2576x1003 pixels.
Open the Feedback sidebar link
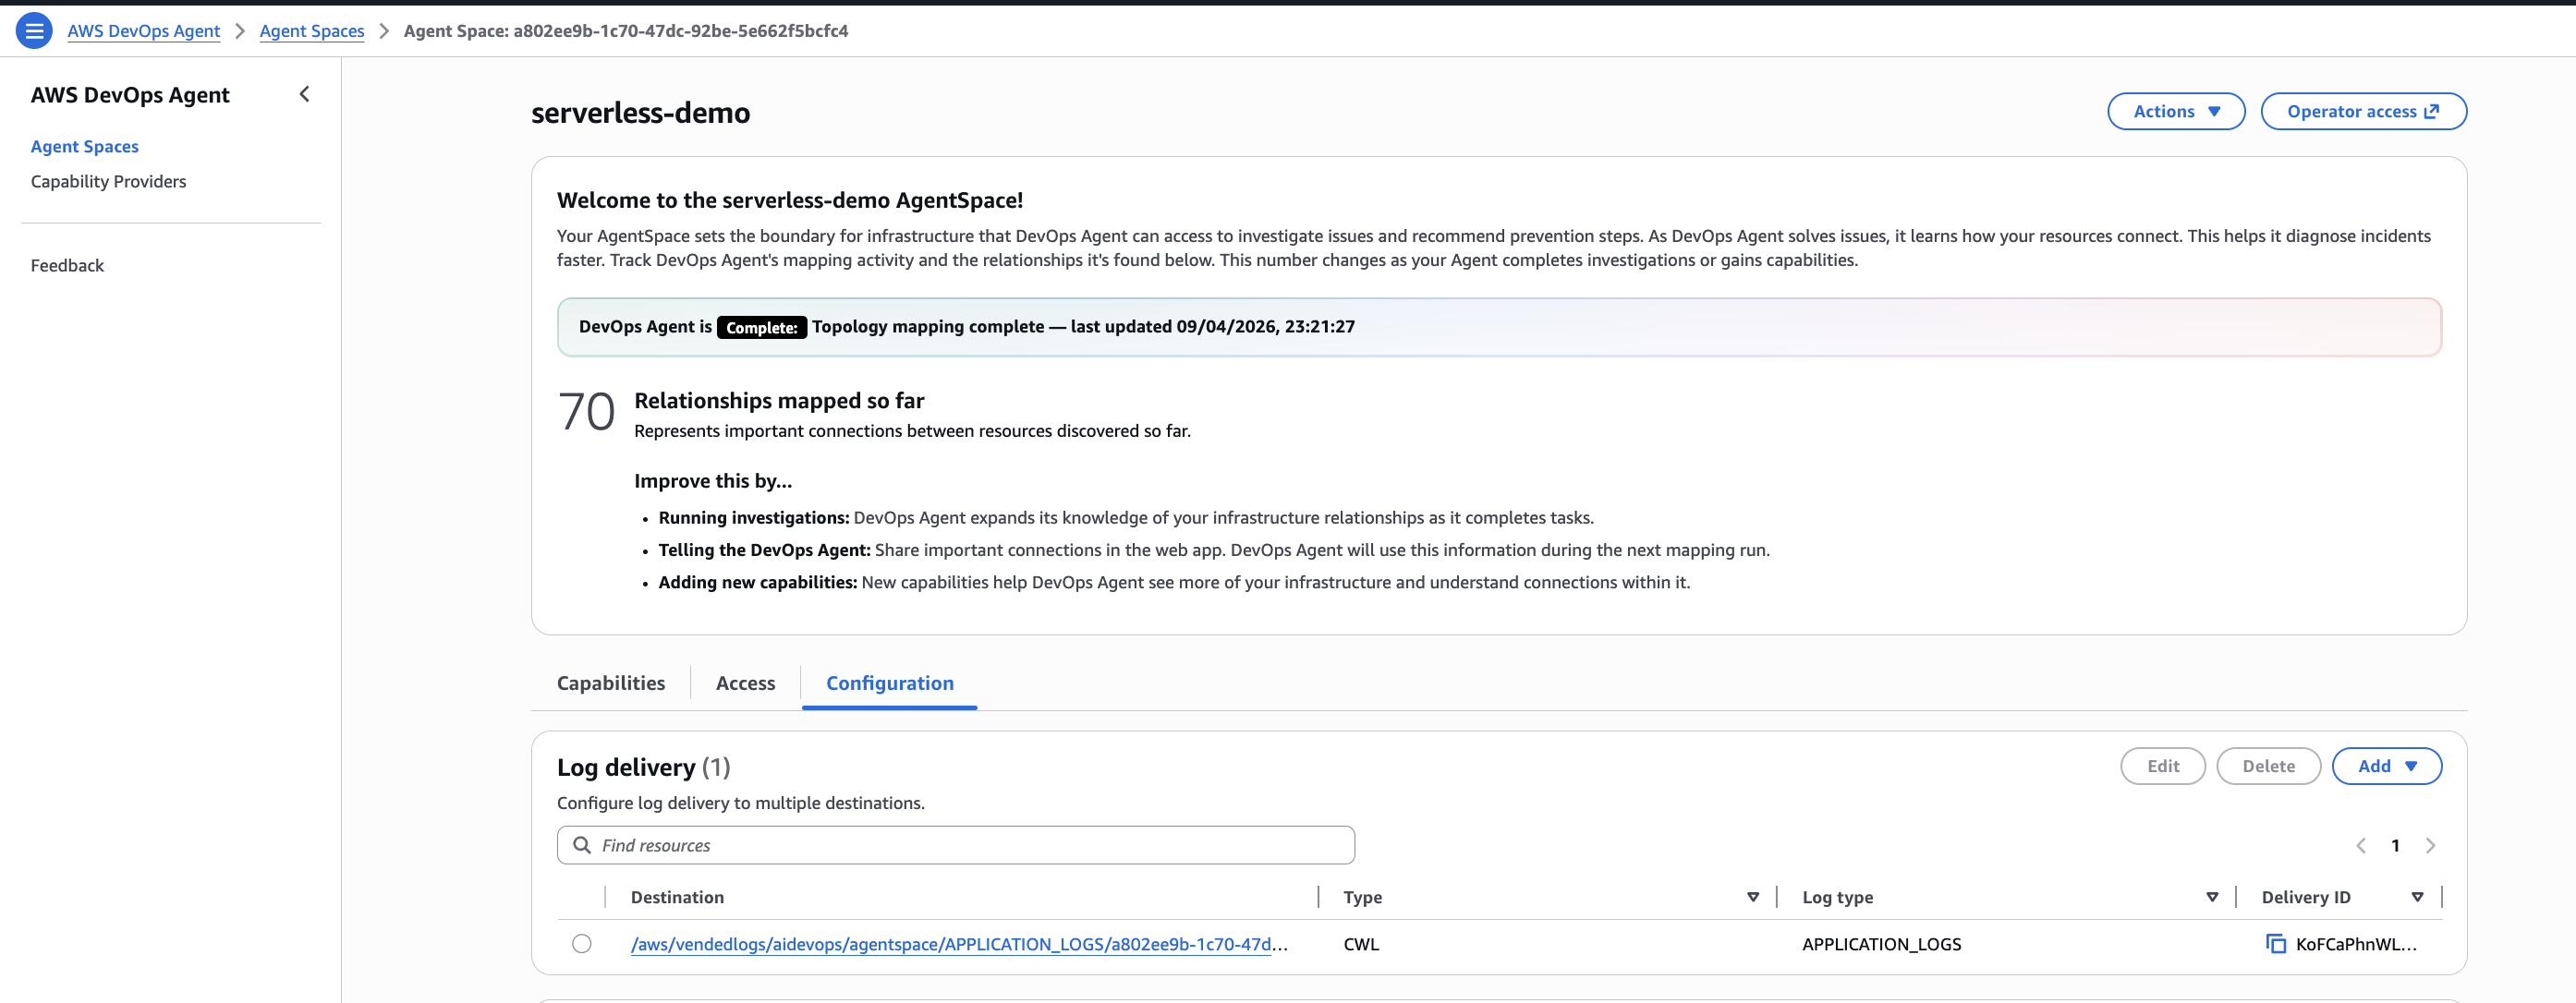point(67,265)
